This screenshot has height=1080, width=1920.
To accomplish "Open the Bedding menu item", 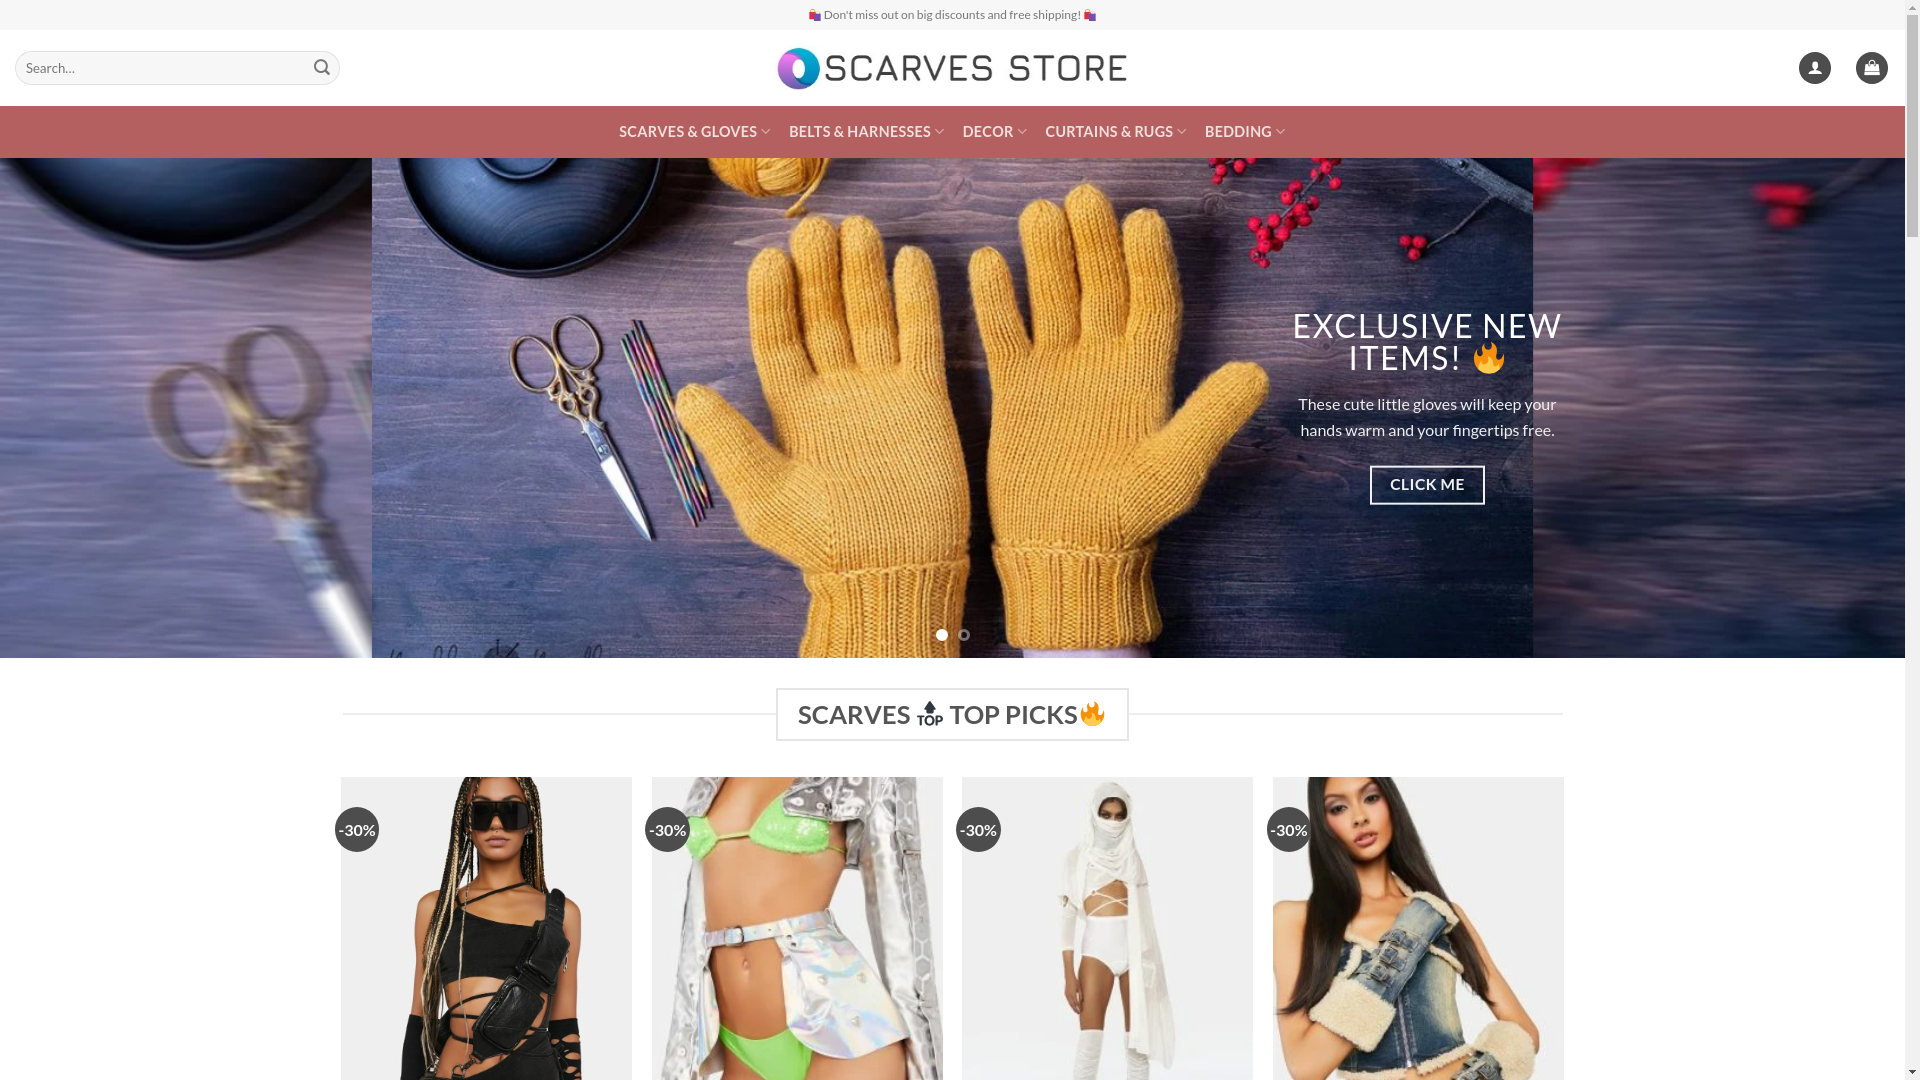I will coord(1245,131).
